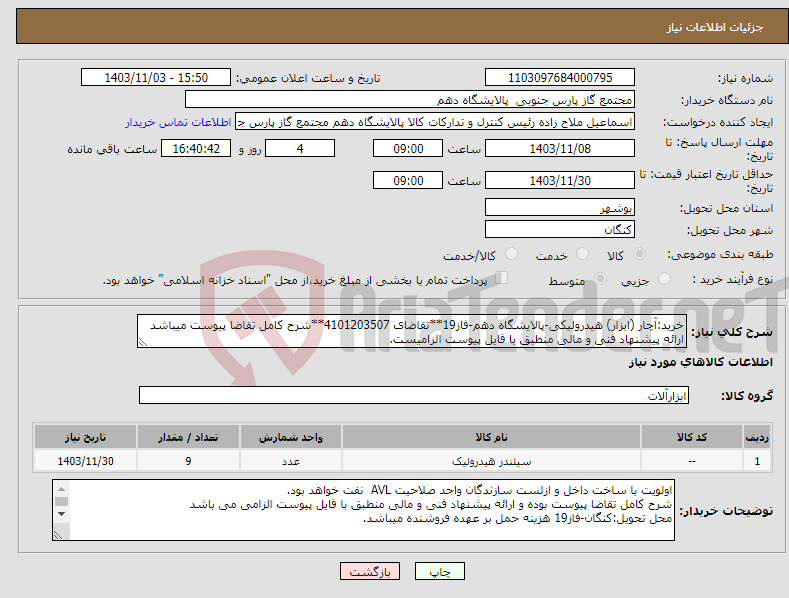789x598 pixels.
Task: Click the چاپ print button
Action: [x=440, y=571]
